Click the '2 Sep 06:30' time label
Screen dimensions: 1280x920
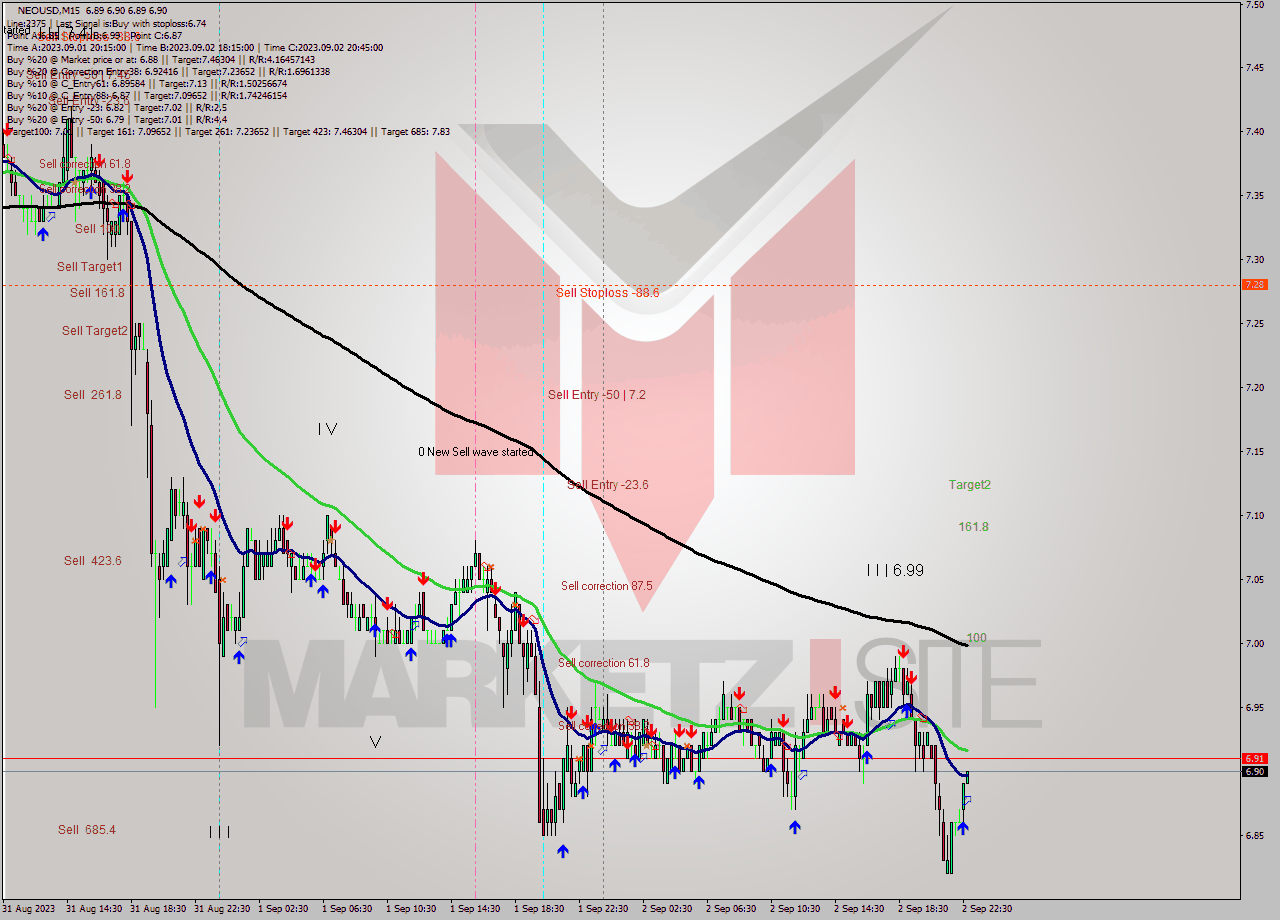[x=731, y=909]
